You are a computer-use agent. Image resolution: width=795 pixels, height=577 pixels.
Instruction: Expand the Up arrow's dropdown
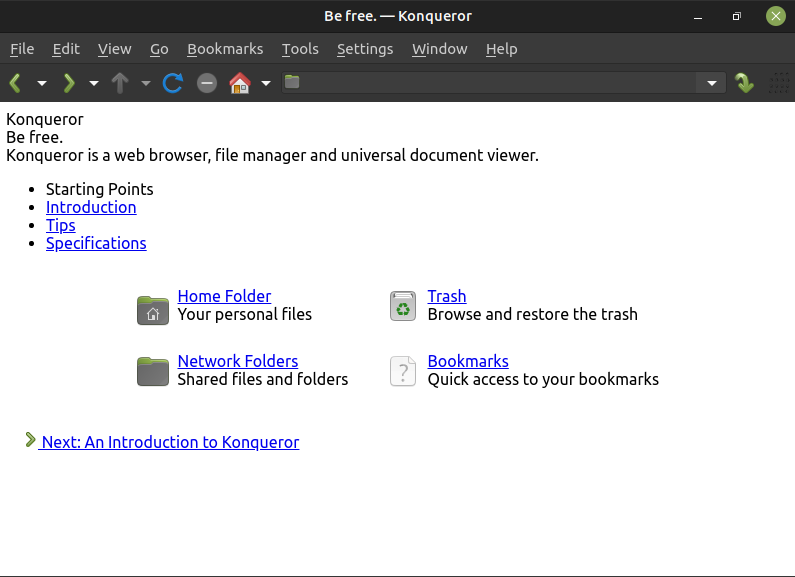[x=146, y=84]
